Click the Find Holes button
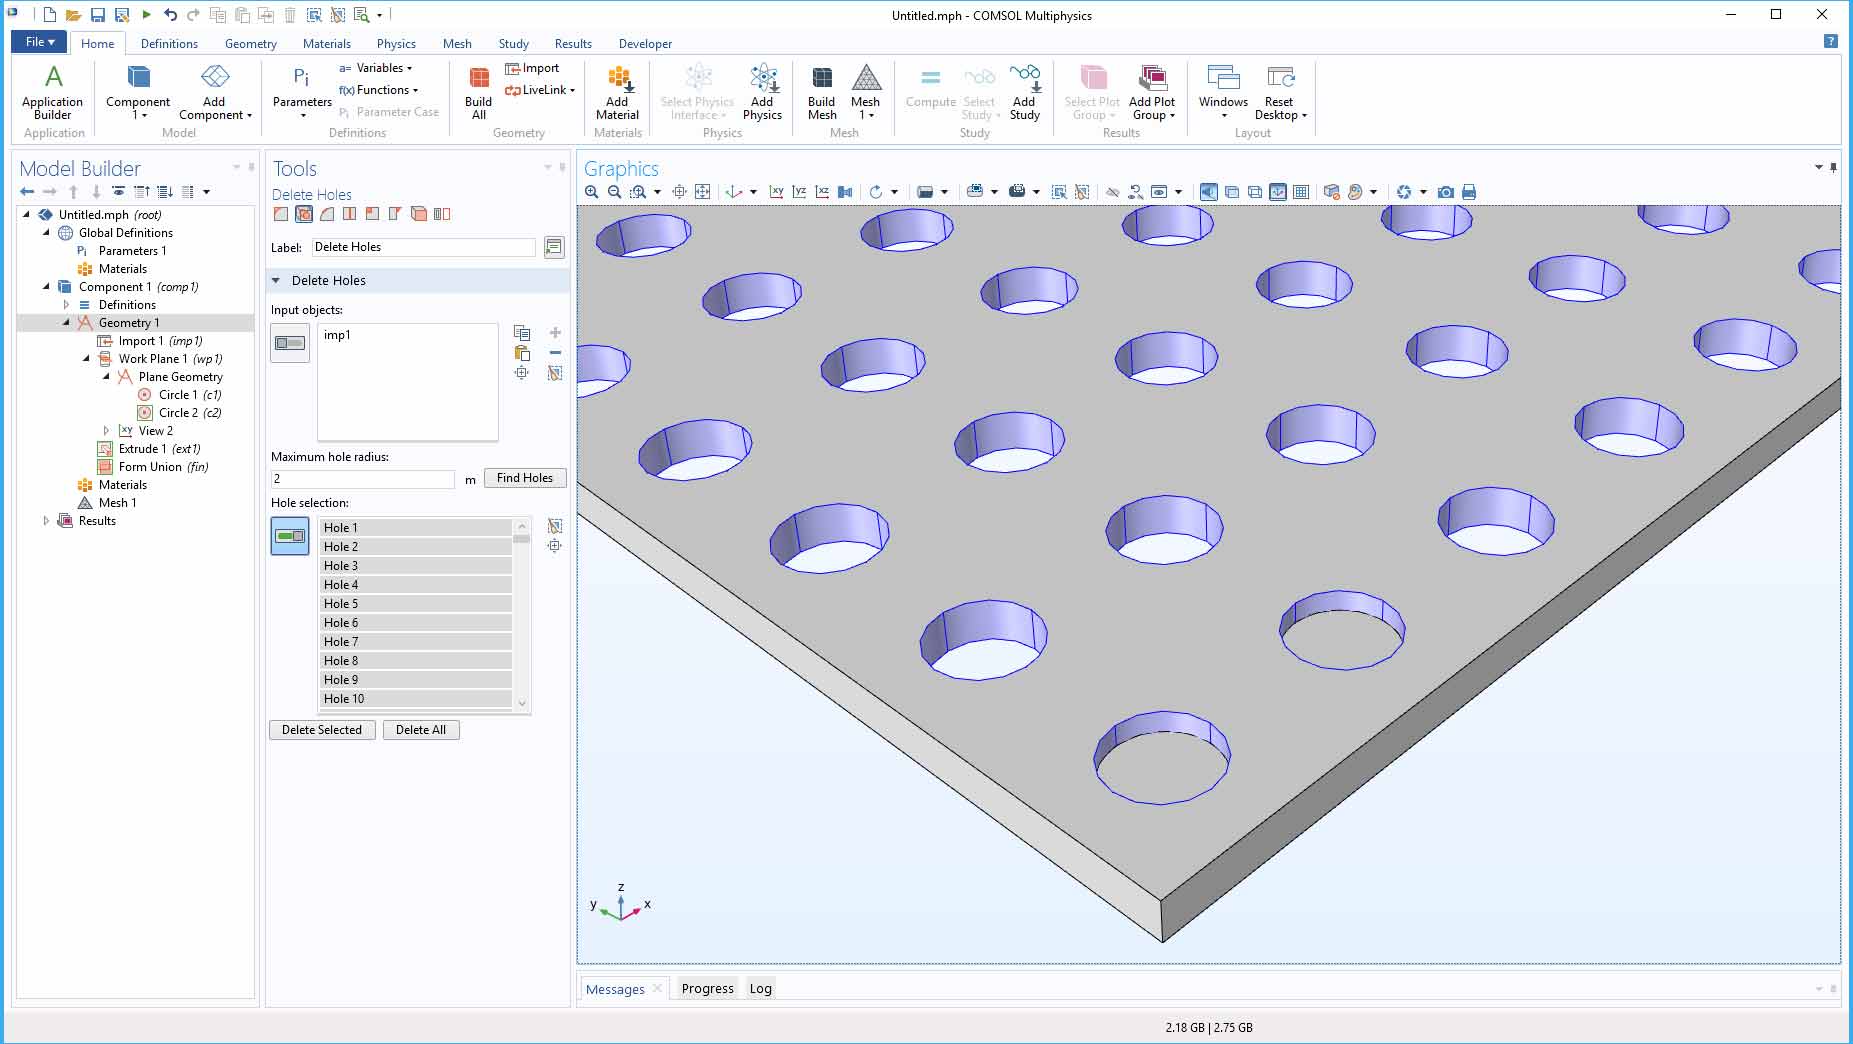Screen dimensions: 1853x1044 [x=524, y=477]
